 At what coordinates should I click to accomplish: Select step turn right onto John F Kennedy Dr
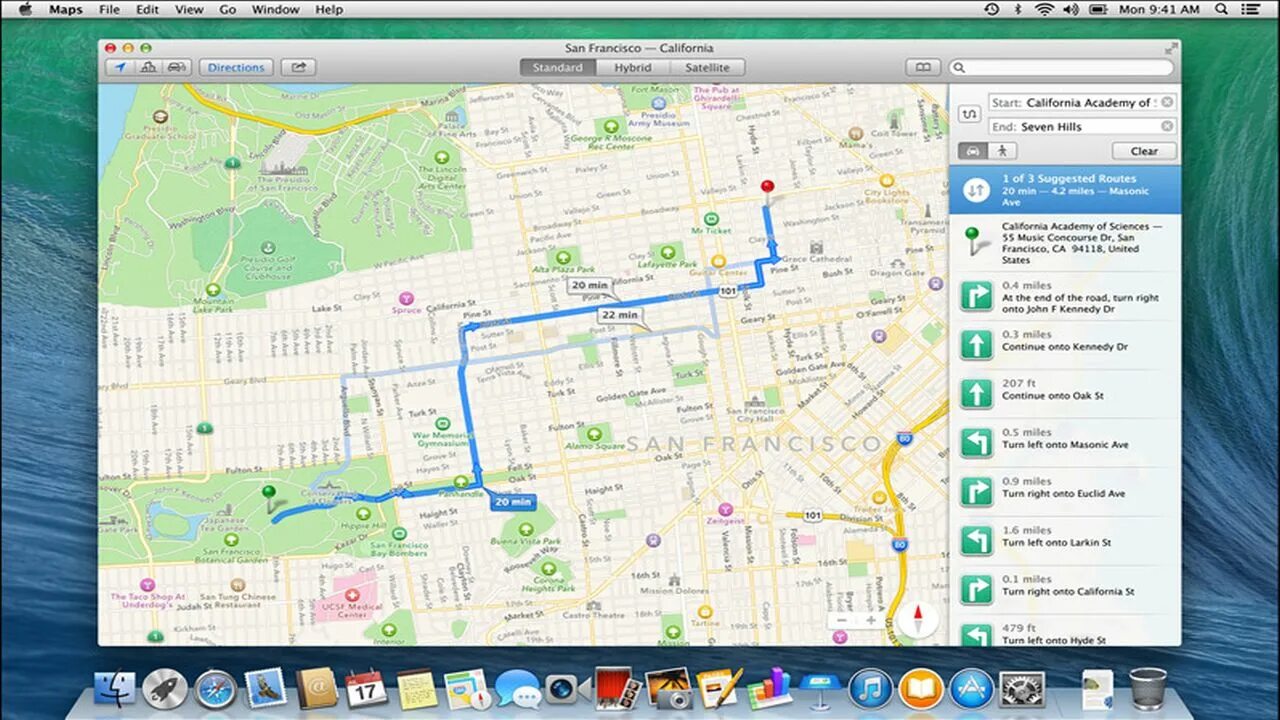coord(1065,297)
